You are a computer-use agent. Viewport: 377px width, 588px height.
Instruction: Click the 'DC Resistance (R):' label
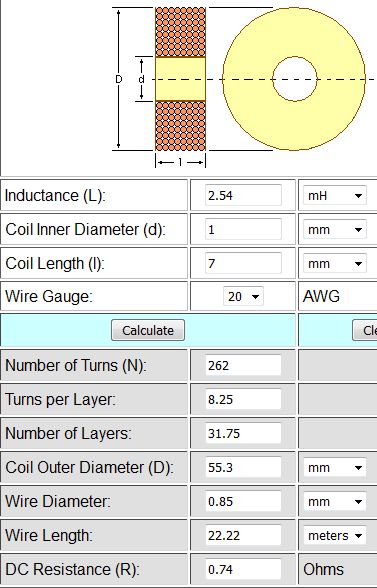(x=72, y=570)
